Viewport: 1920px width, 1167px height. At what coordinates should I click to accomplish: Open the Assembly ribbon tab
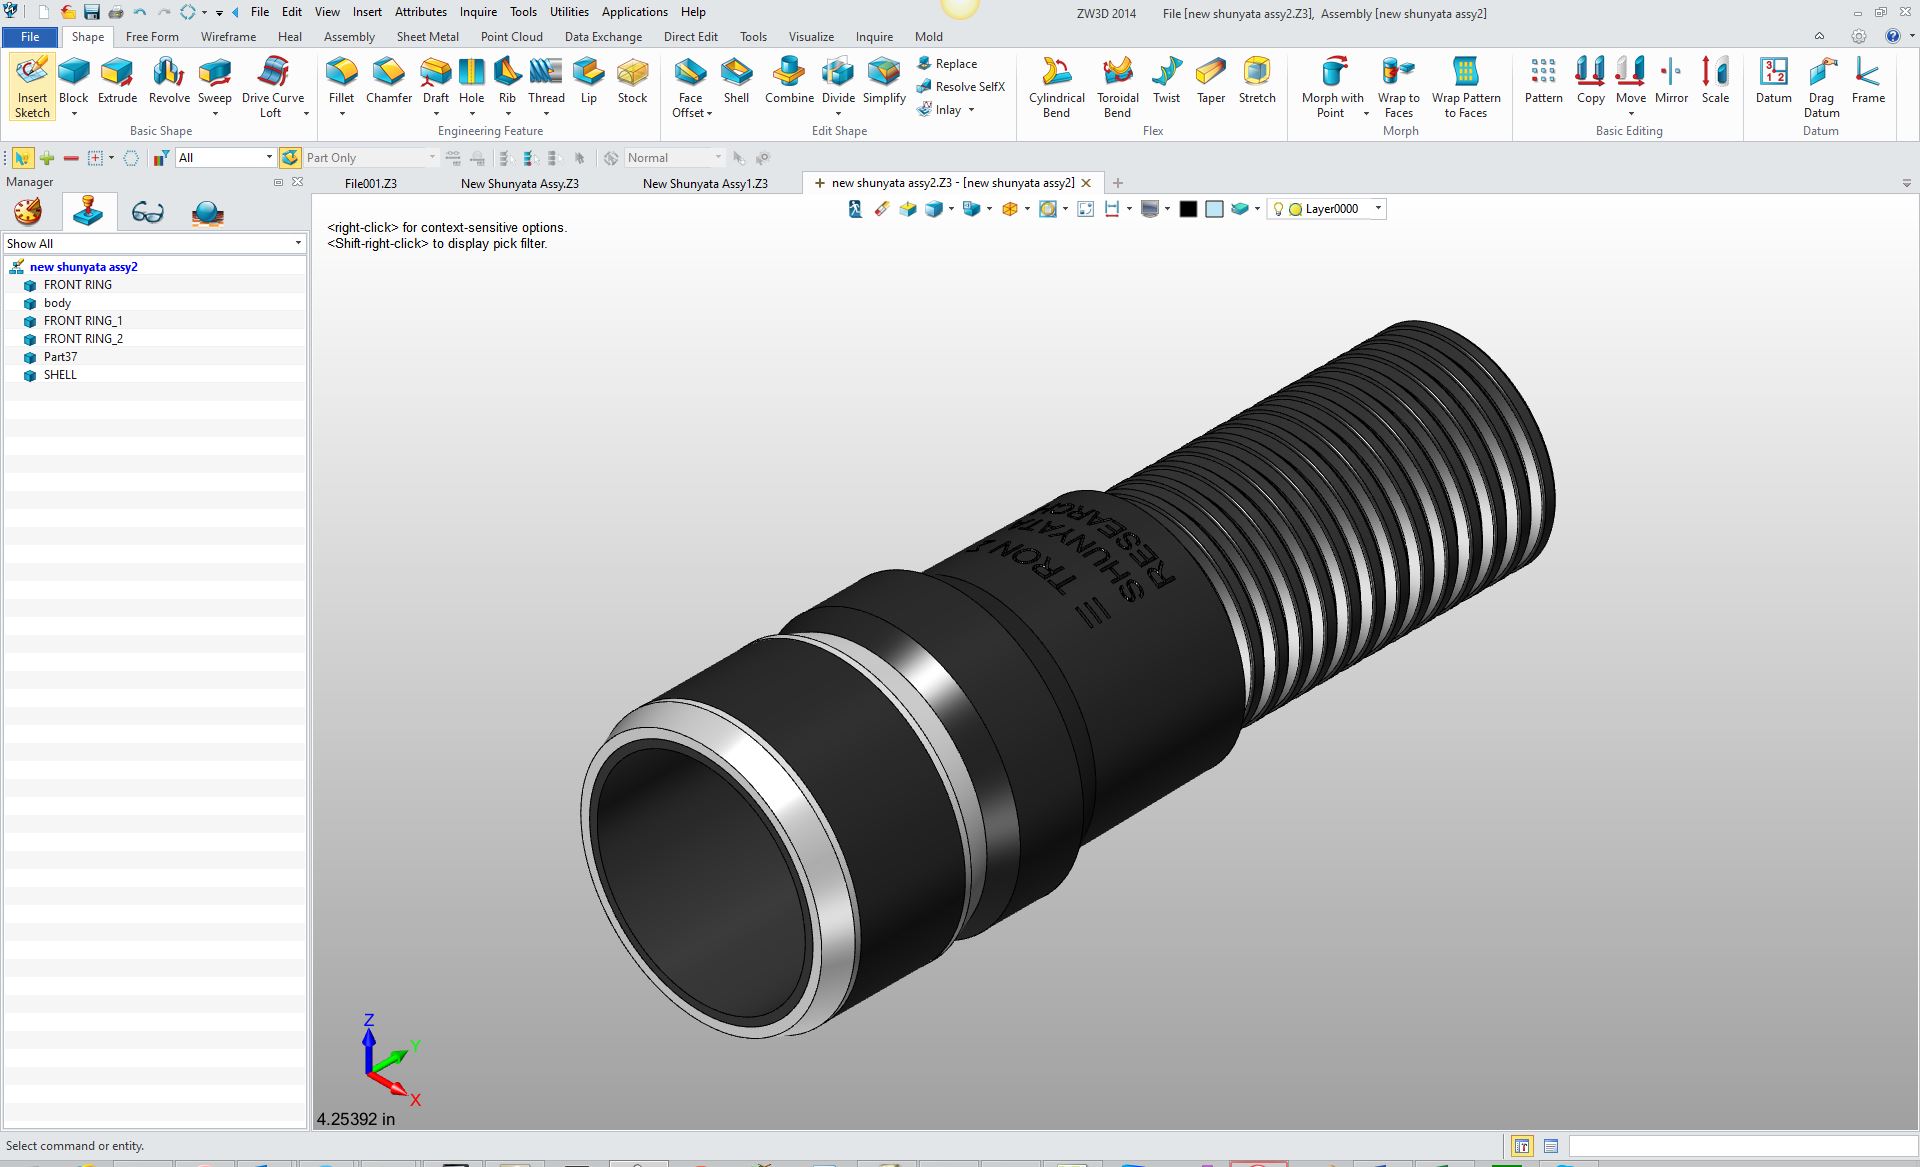pos(349,37)
